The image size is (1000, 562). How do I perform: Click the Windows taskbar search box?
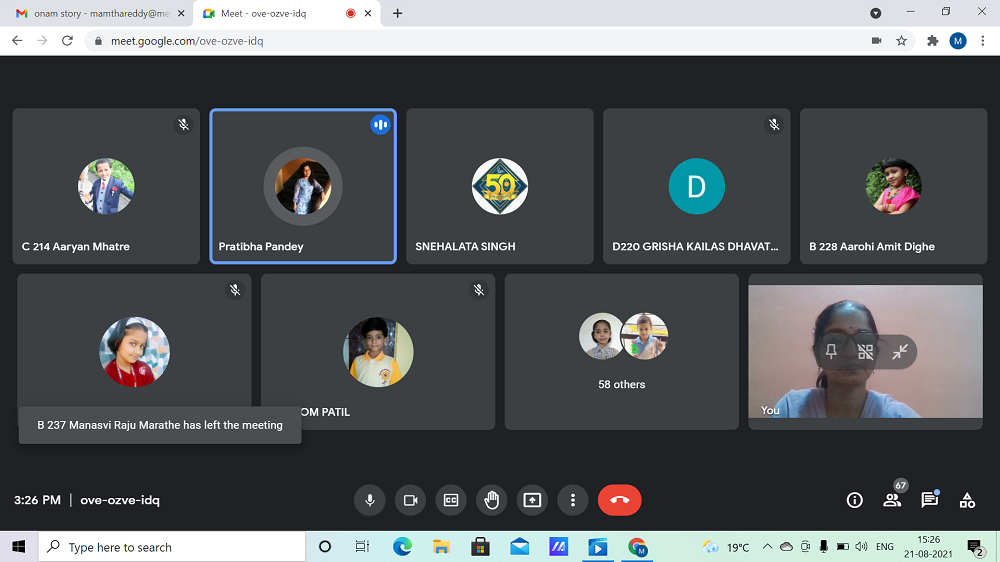(172, 547)
